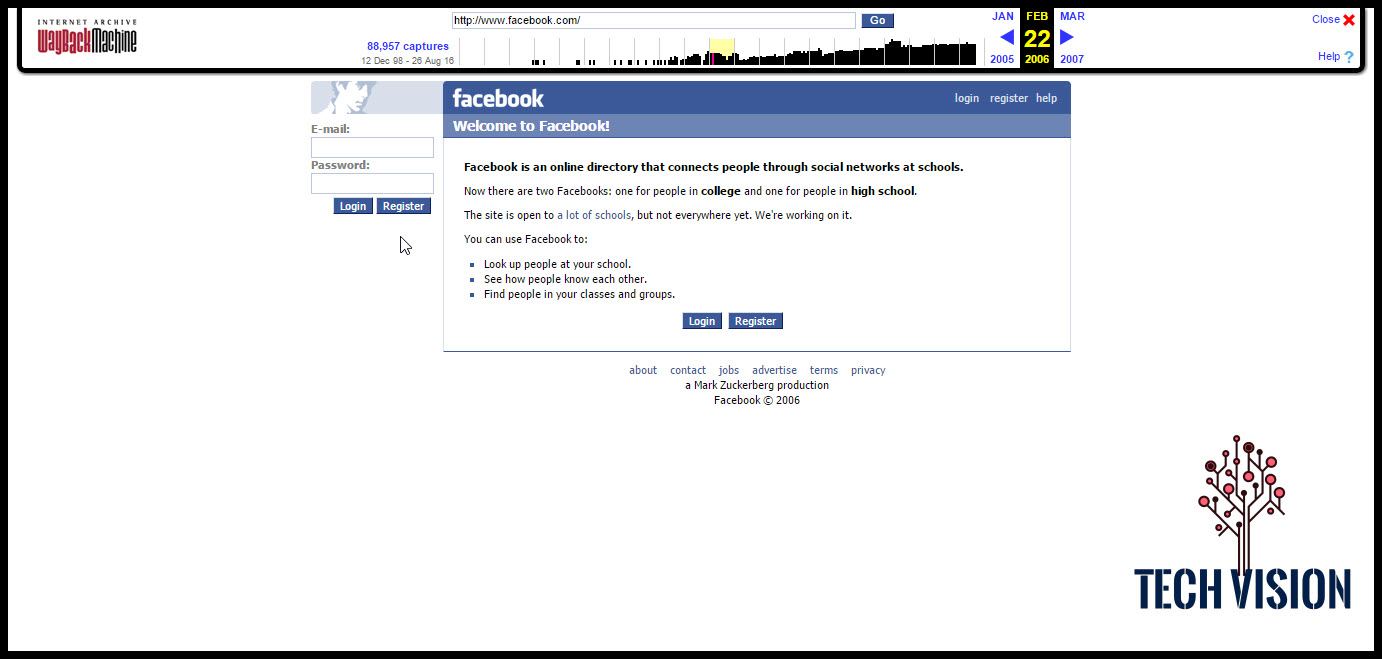Click the Wayback URL address field
Screen dimensions: 1382x659
654,20
